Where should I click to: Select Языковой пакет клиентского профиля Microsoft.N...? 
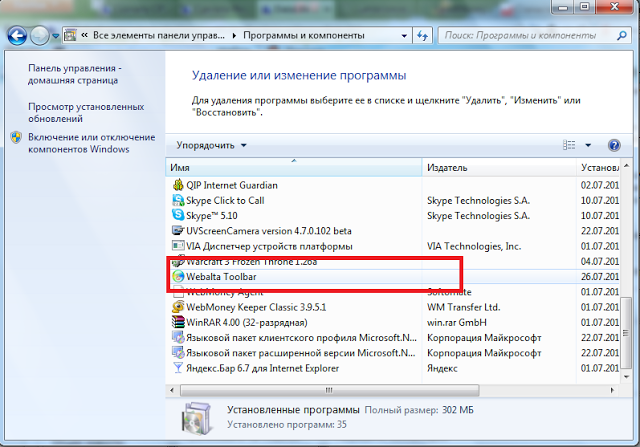301,338
